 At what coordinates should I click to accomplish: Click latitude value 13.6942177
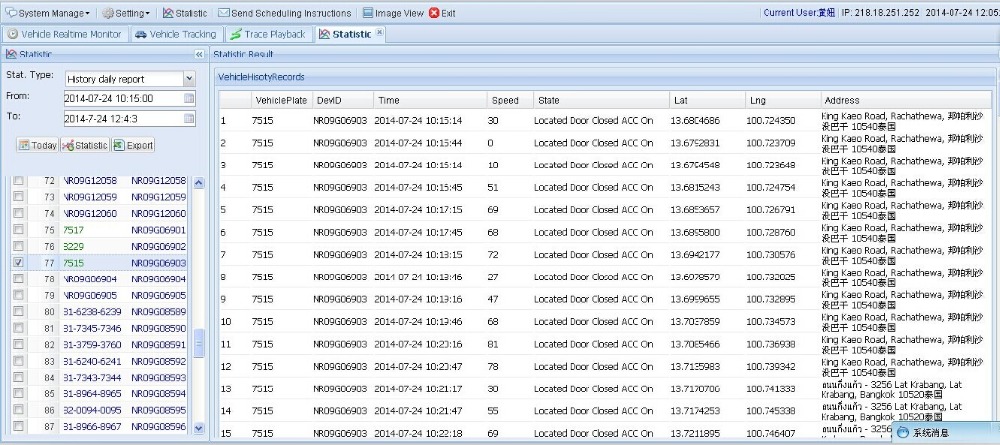(695, 254)
